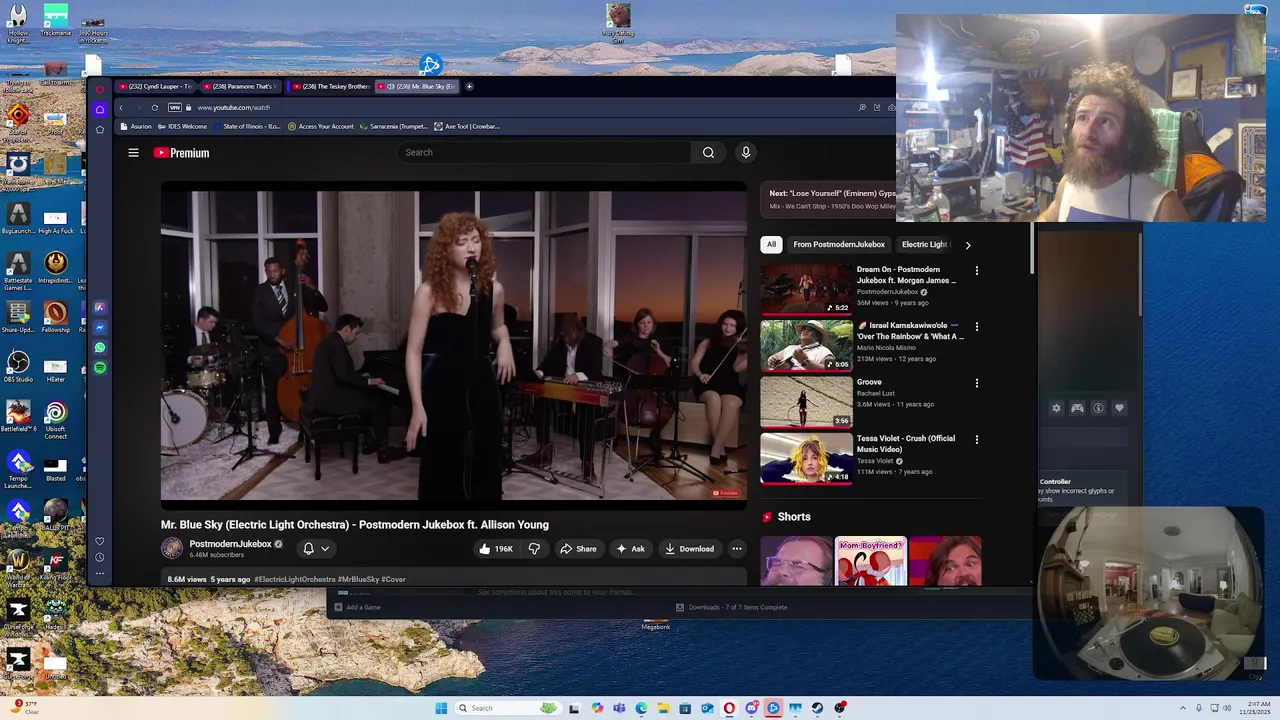Switch to the Cyndi Lauper browser tab
Screen dimensions: 1280x720
[x=154, y=86]
